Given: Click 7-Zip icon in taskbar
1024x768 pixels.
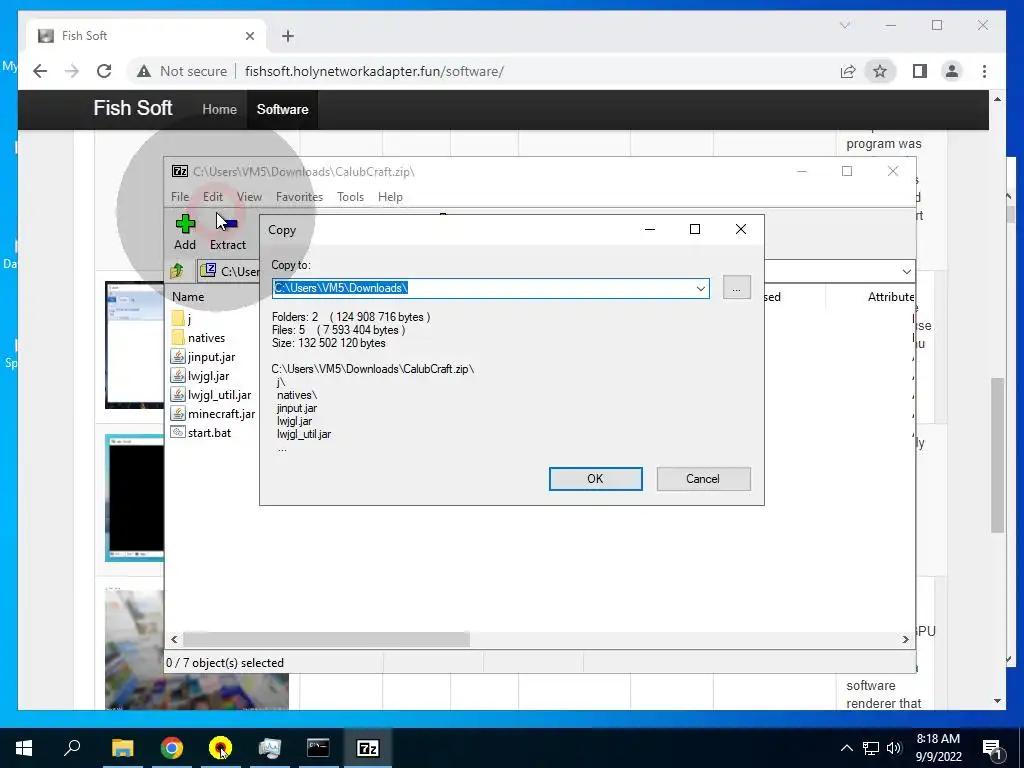Looking at the screenshot, I should [368, 748].
